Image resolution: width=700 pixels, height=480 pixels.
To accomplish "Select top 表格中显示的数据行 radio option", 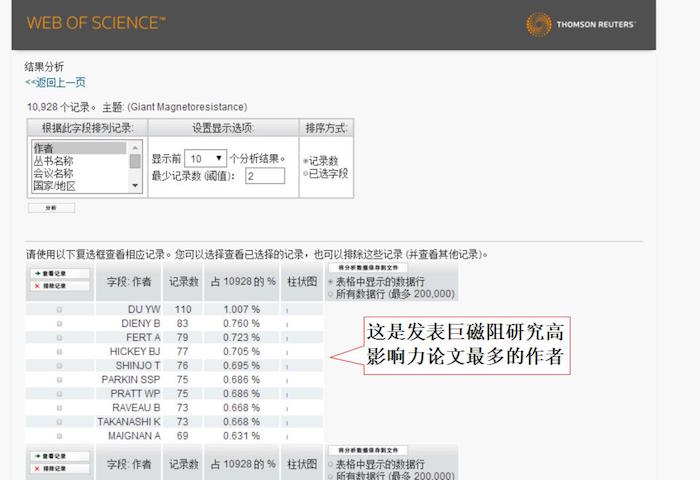I will point(331,282).
